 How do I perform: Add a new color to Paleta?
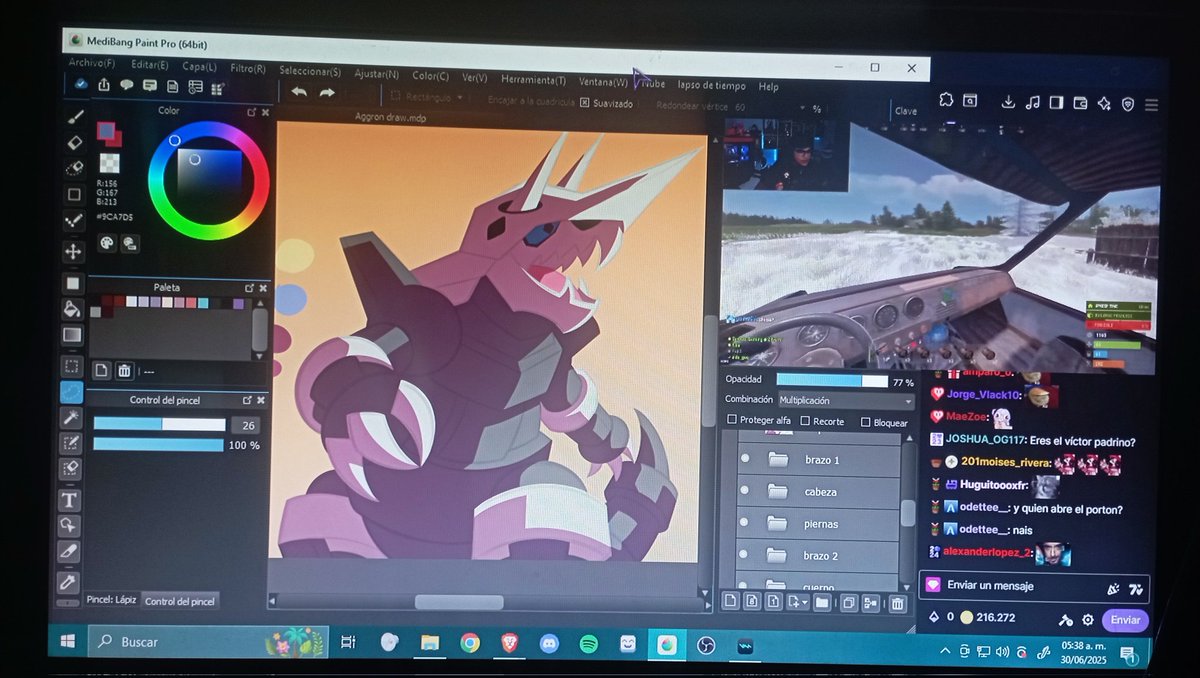tap(101, 370)
